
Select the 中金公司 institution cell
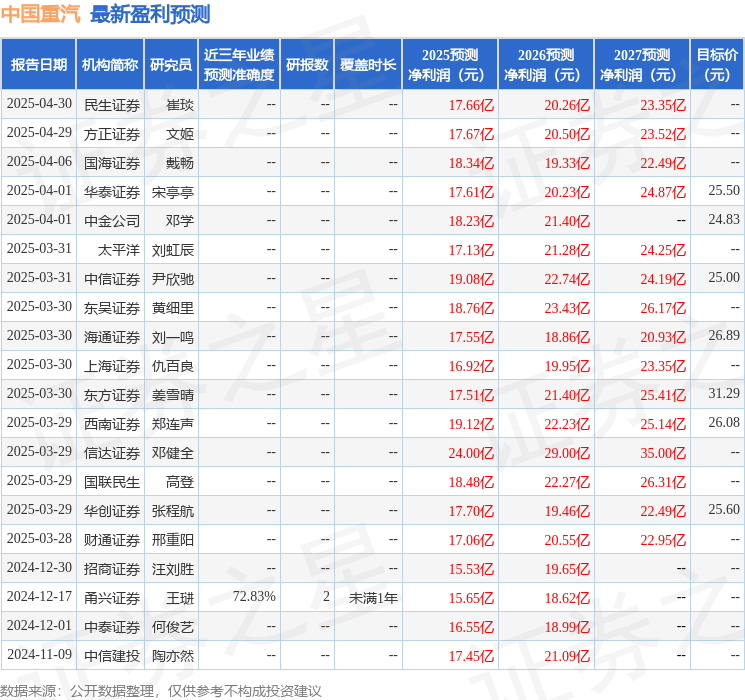click(x=112, y=221)
